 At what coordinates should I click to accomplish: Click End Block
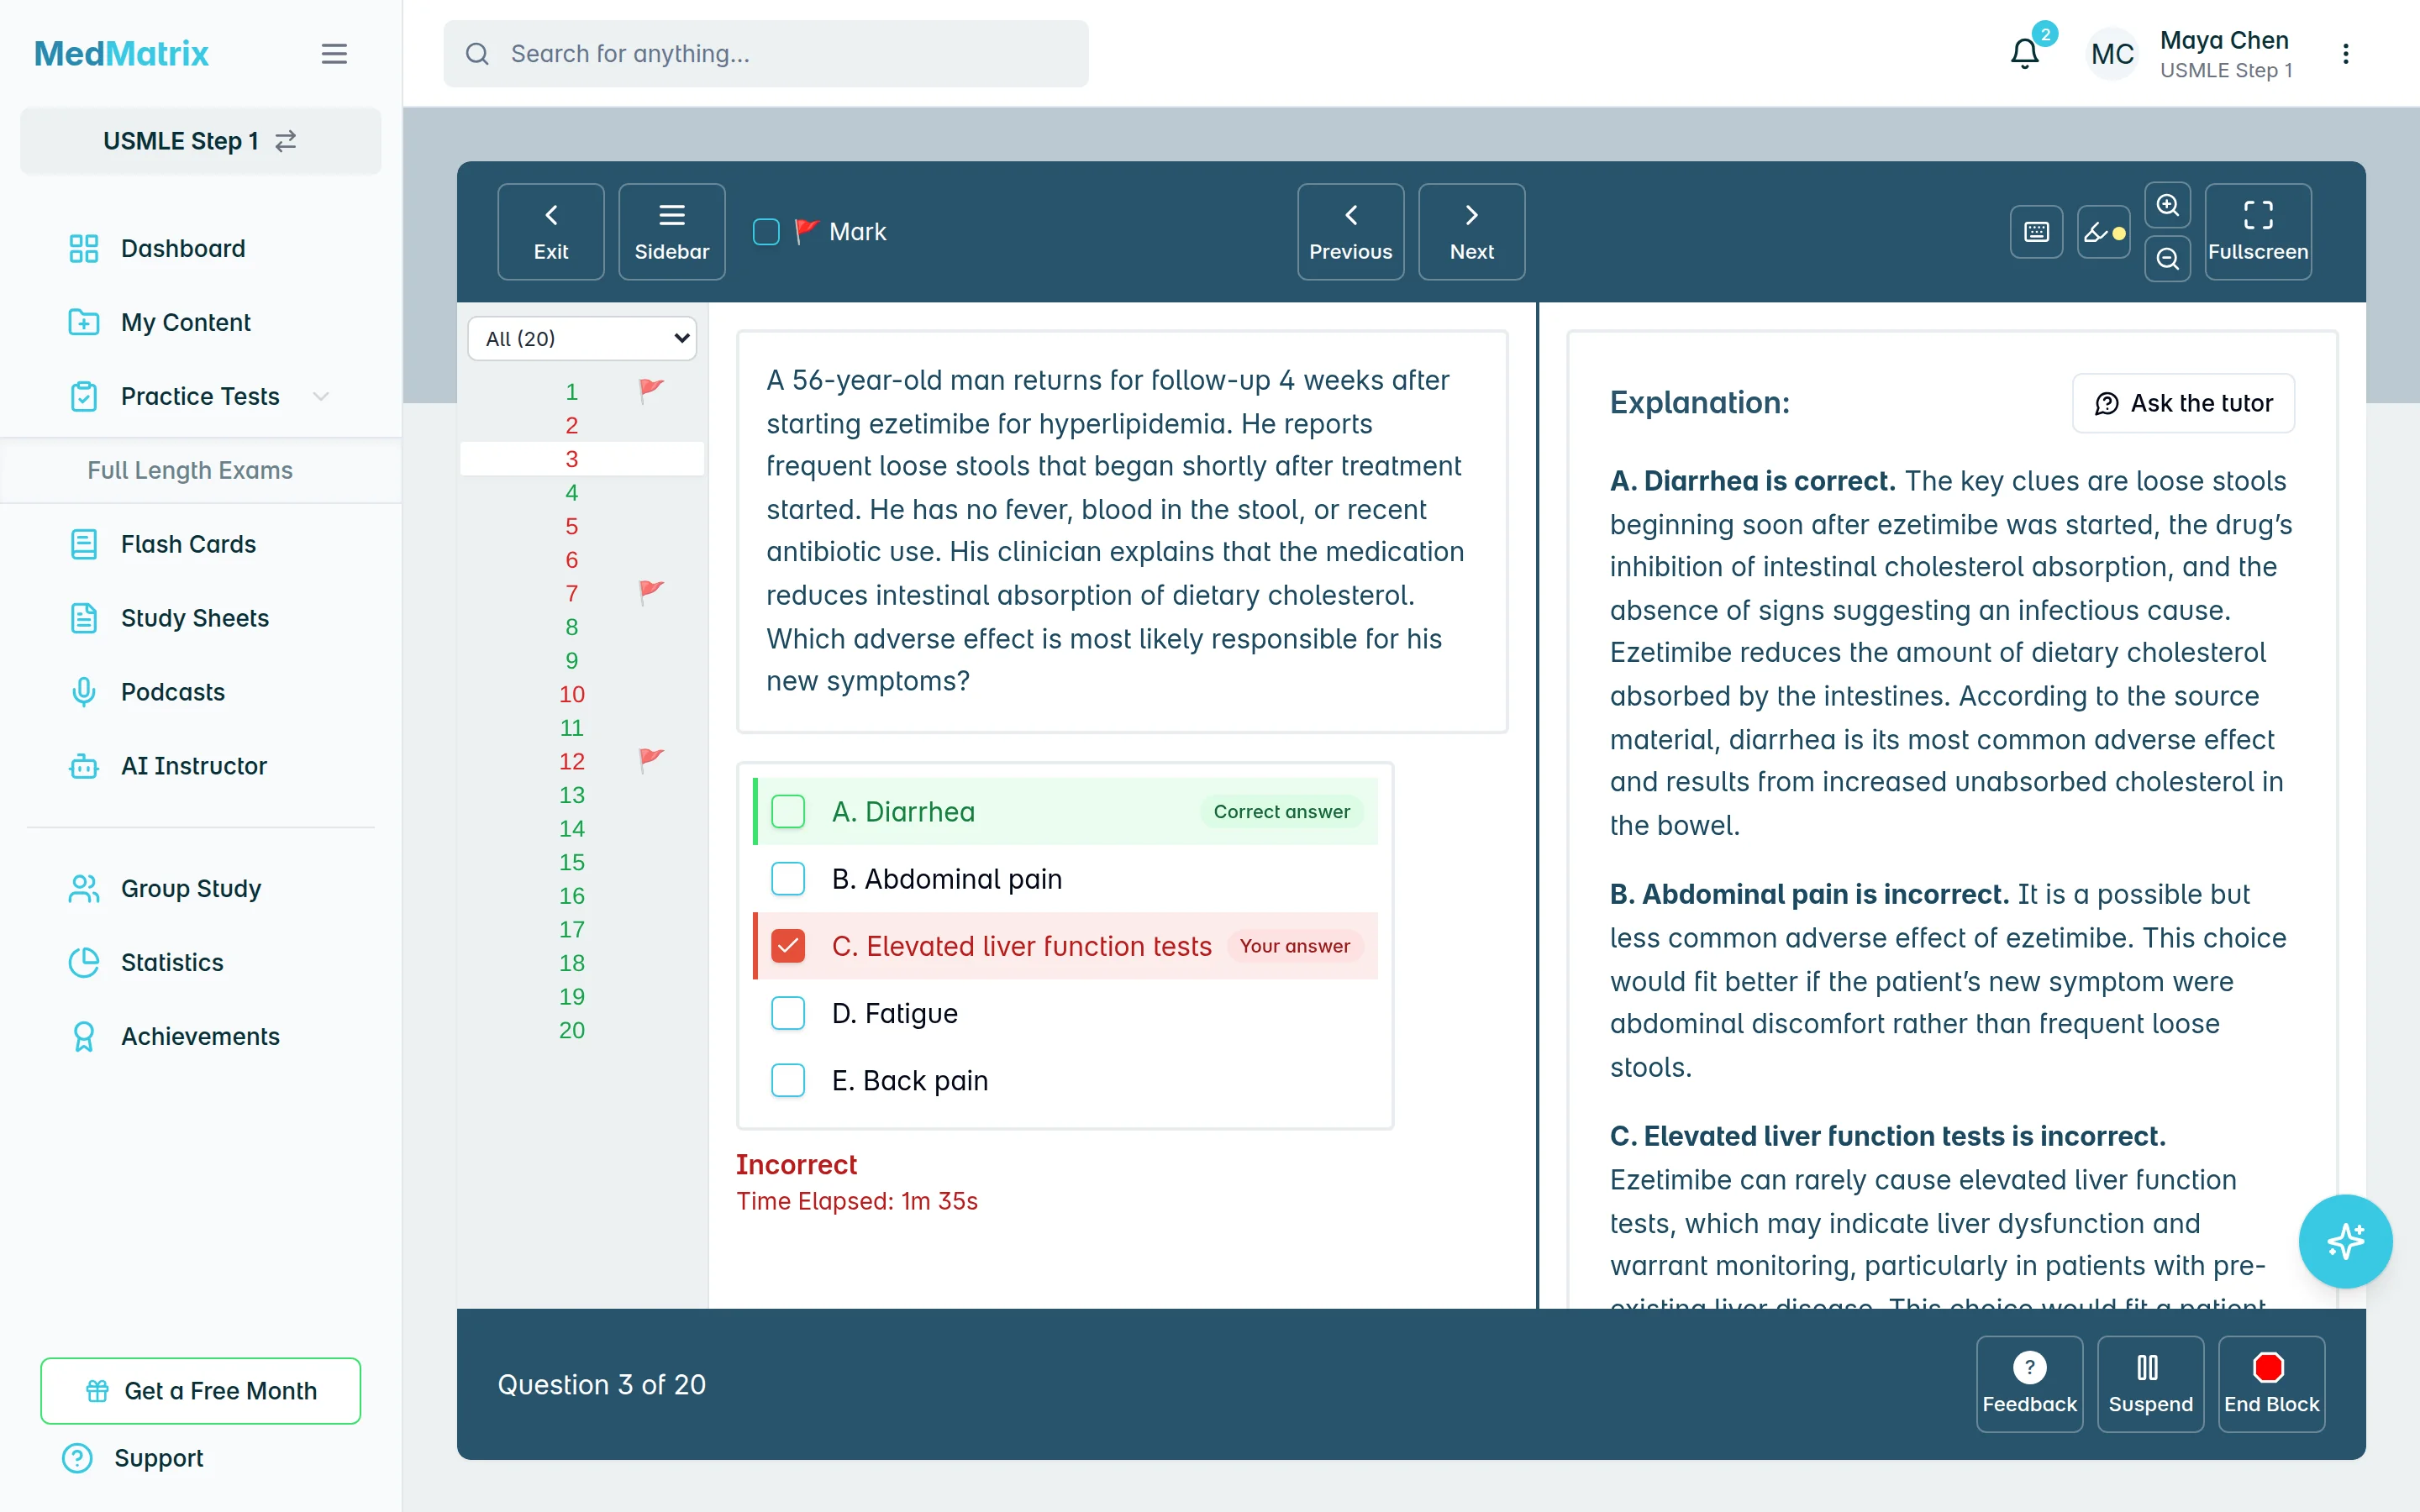[x=2271, y=1384]
